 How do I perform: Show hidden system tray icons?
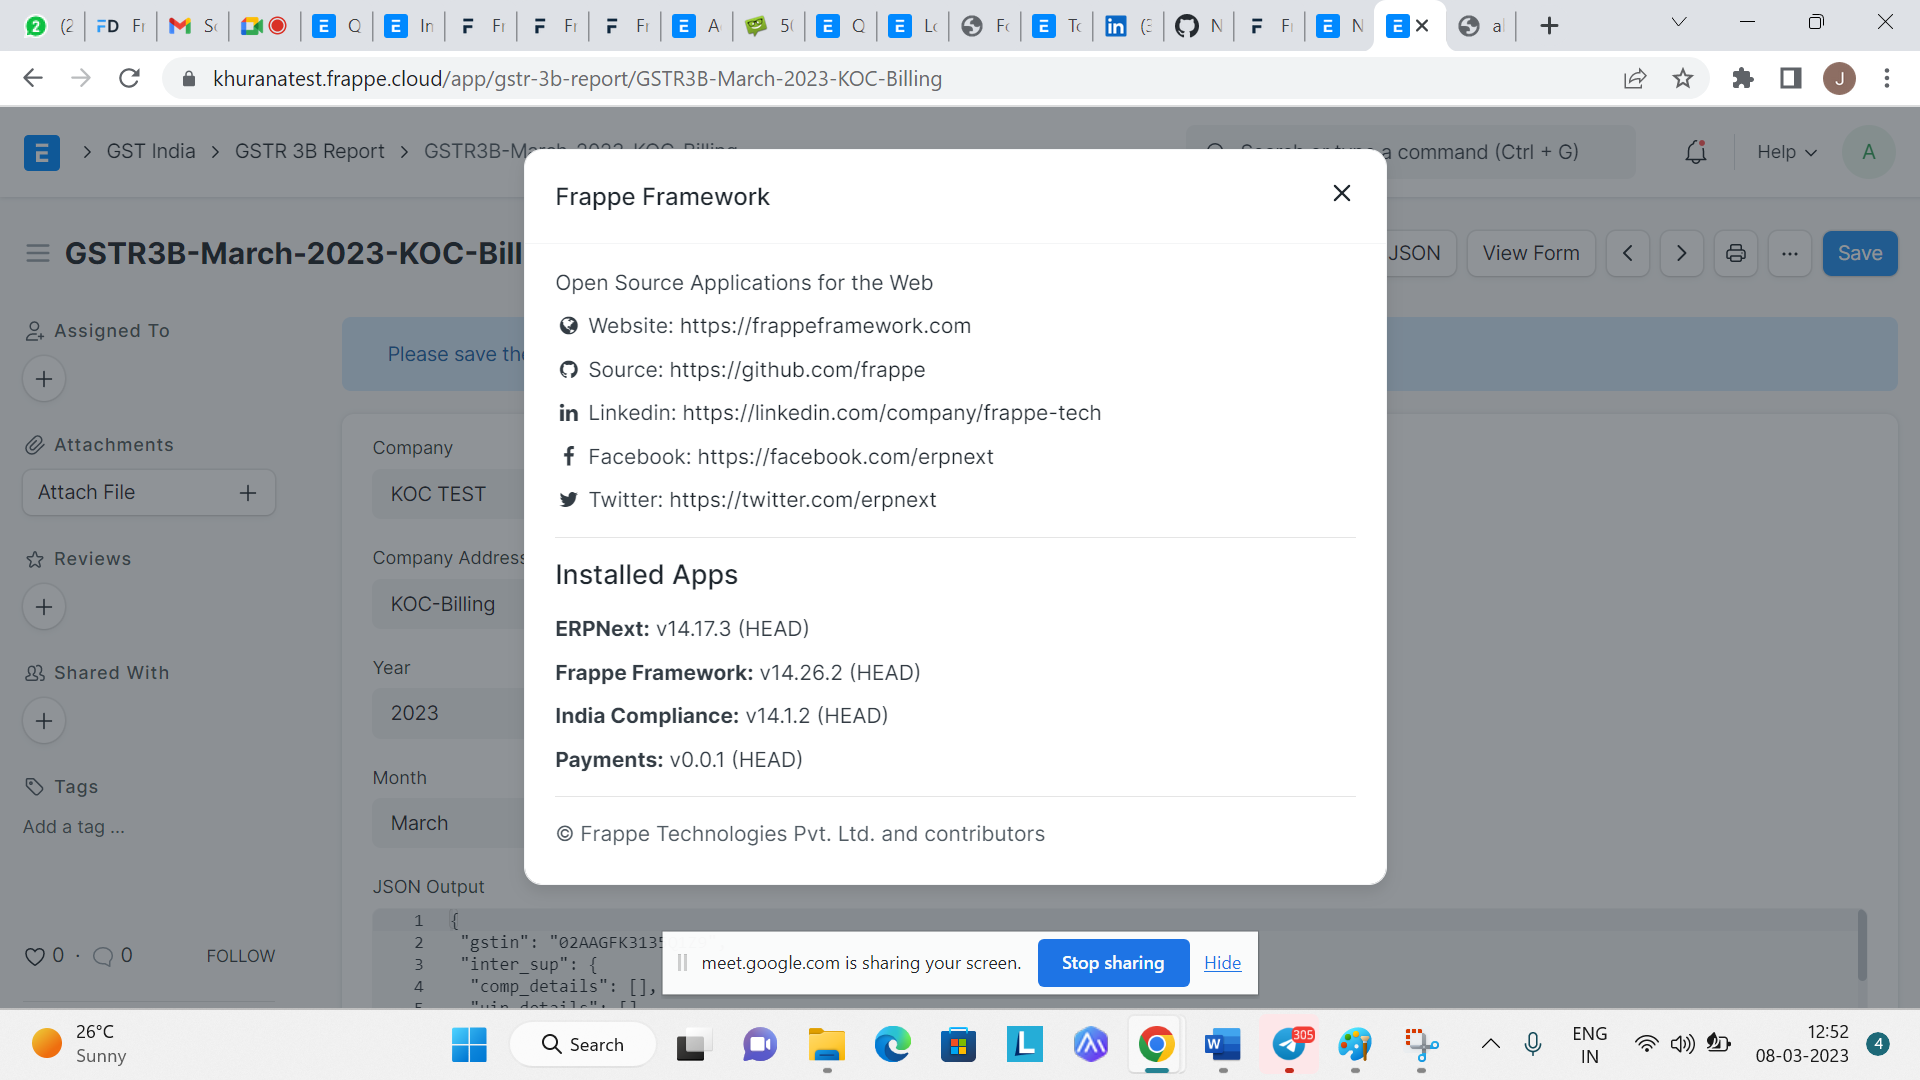(x=1490, y=1044)
